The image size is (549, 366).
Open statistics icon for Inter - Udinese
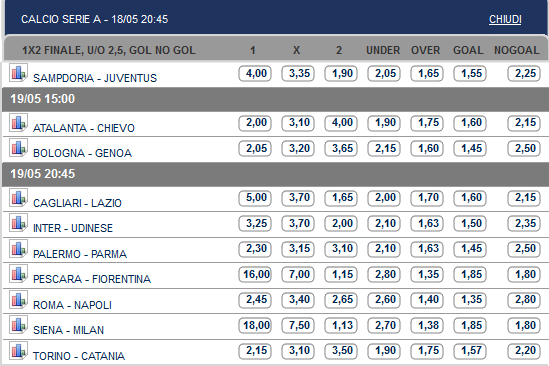tap(18, 223)
